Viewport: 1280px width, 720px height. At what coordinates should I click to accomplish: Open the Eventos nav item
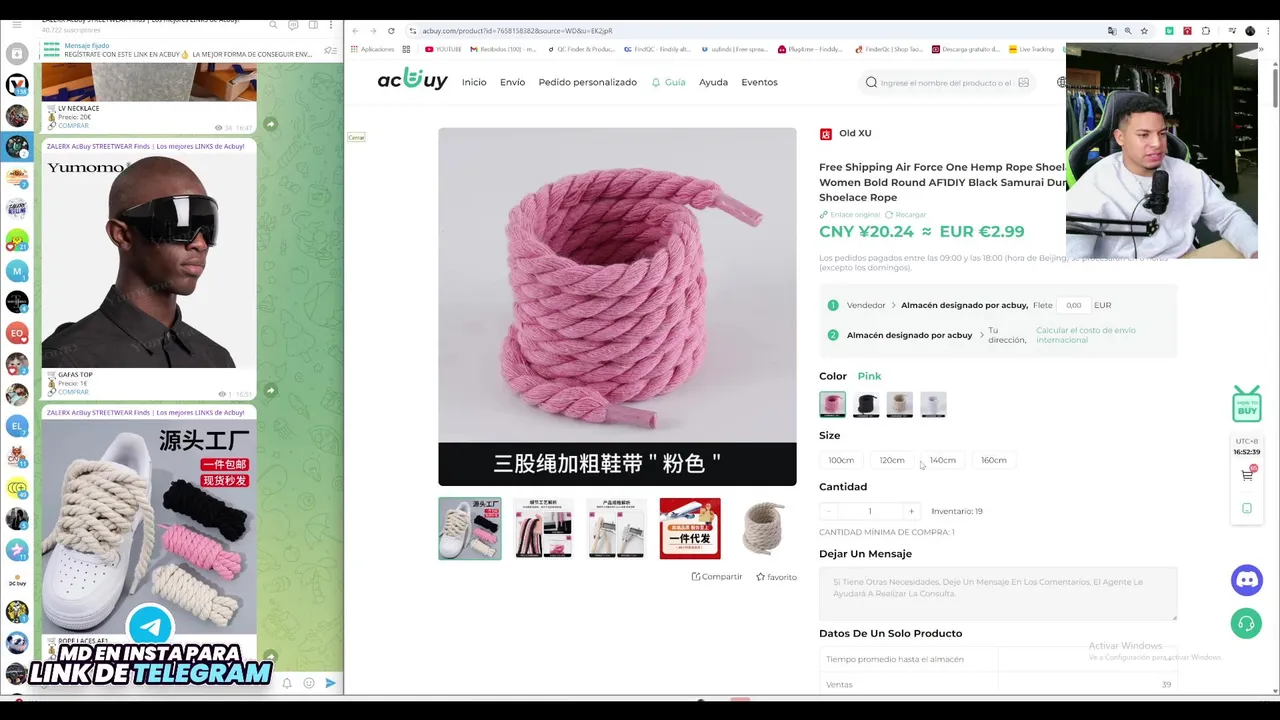click(x=759, y=82)
